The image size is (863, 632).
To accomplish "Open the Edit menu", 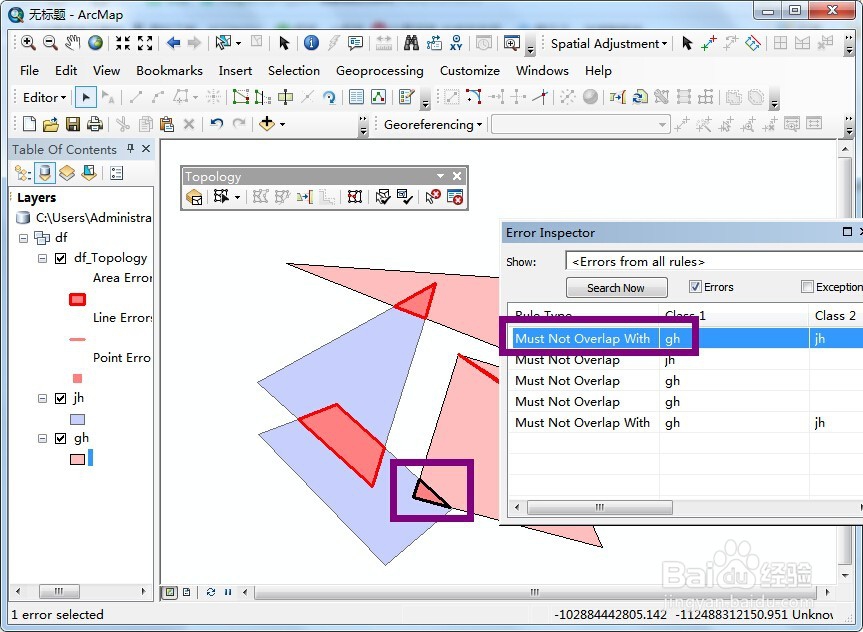I will (66, 70).
